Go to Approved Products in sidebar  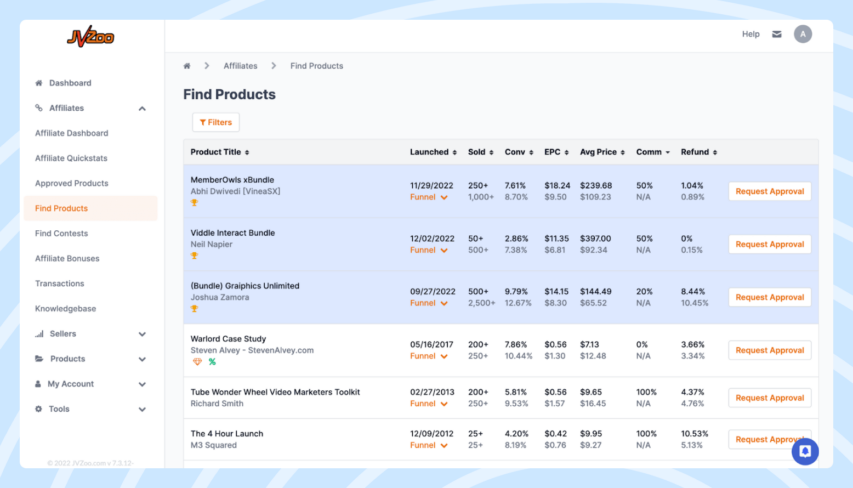coord(71,183)
